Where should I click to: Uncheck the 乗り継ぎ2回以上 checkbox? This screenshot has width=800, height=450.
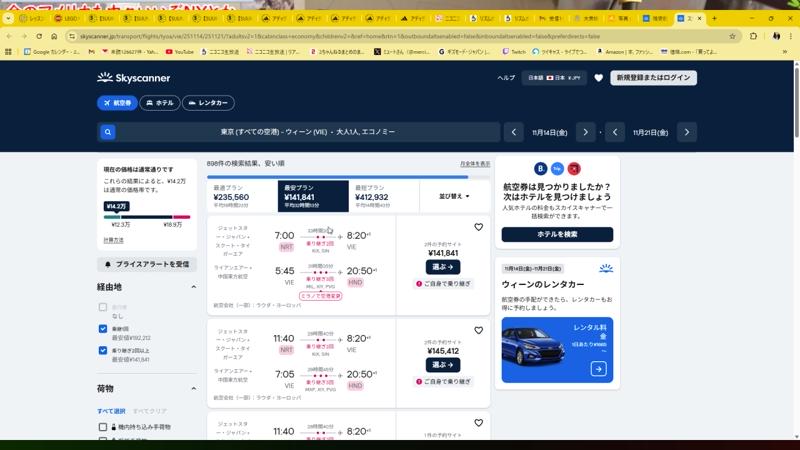pyautogui.click(x=103, y=351)
